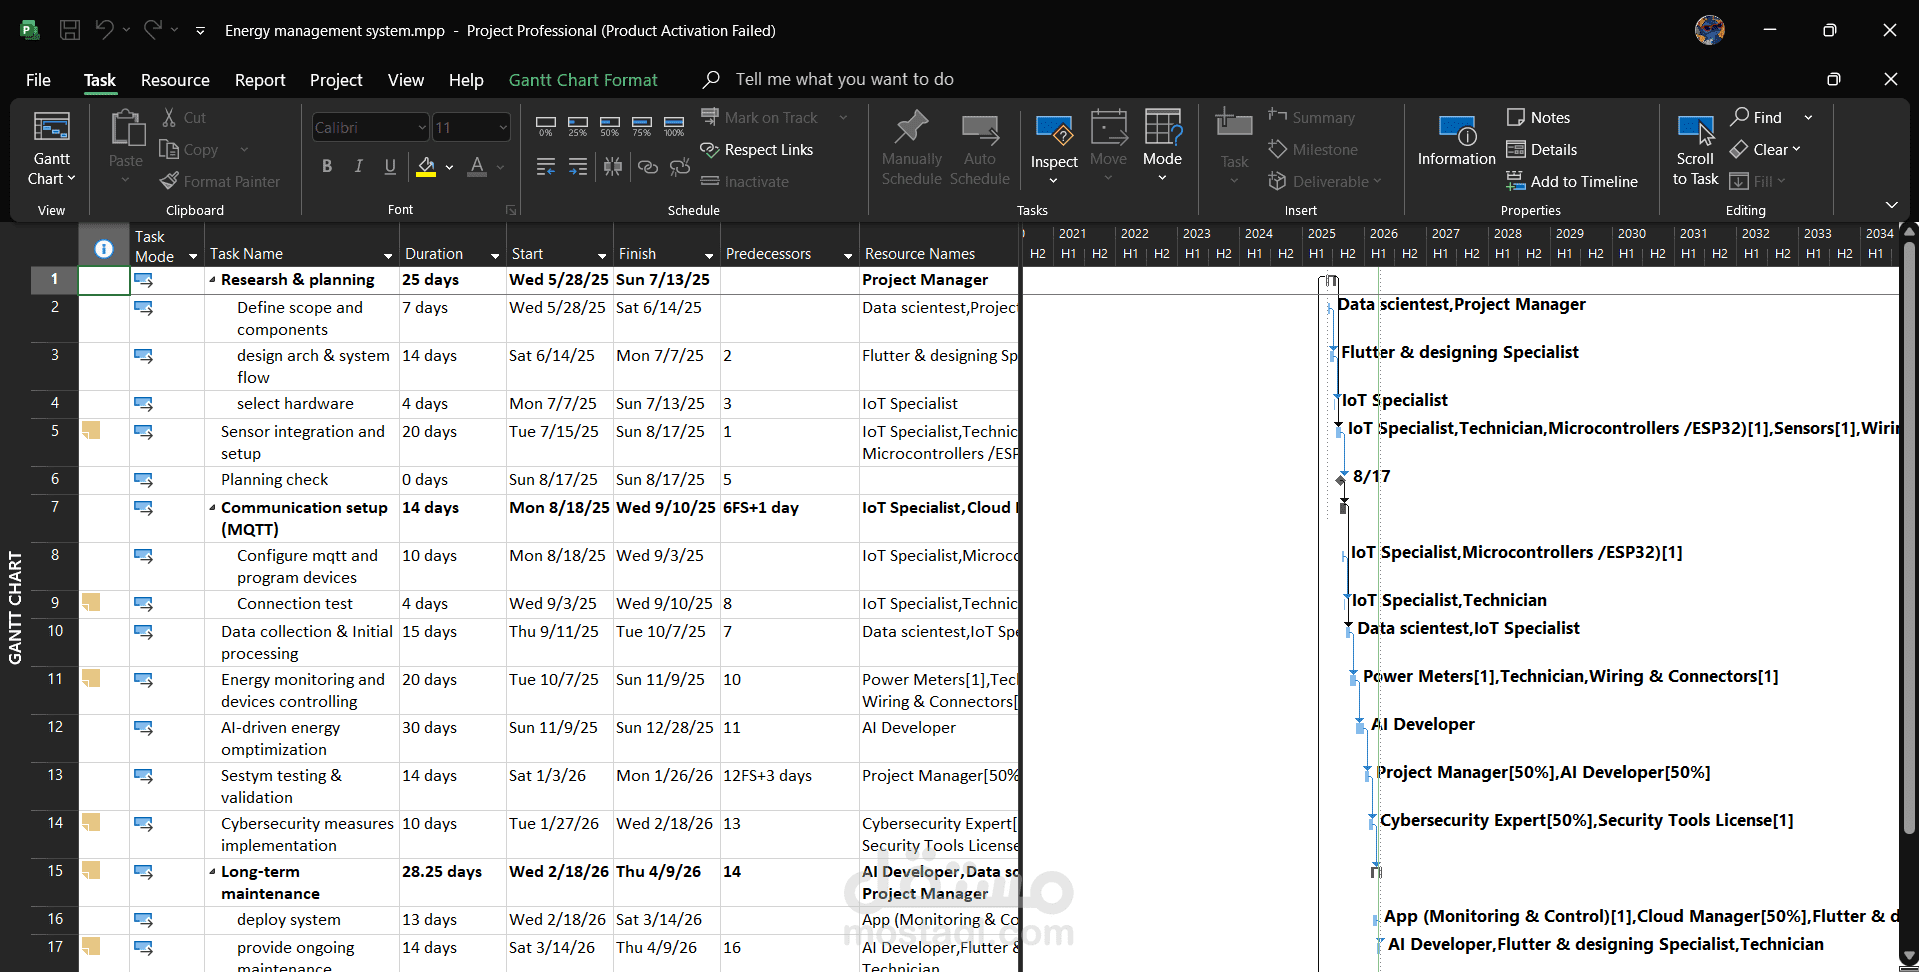Collapse the Research & planning summary task
1919x972 pixels.
(212, 280)
